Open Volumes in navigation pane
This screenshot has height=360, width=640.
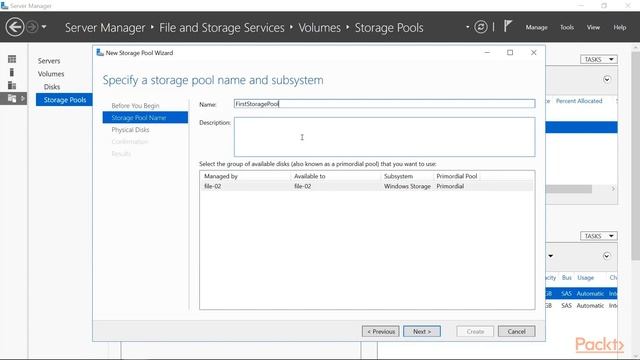(x=51, y=74)
